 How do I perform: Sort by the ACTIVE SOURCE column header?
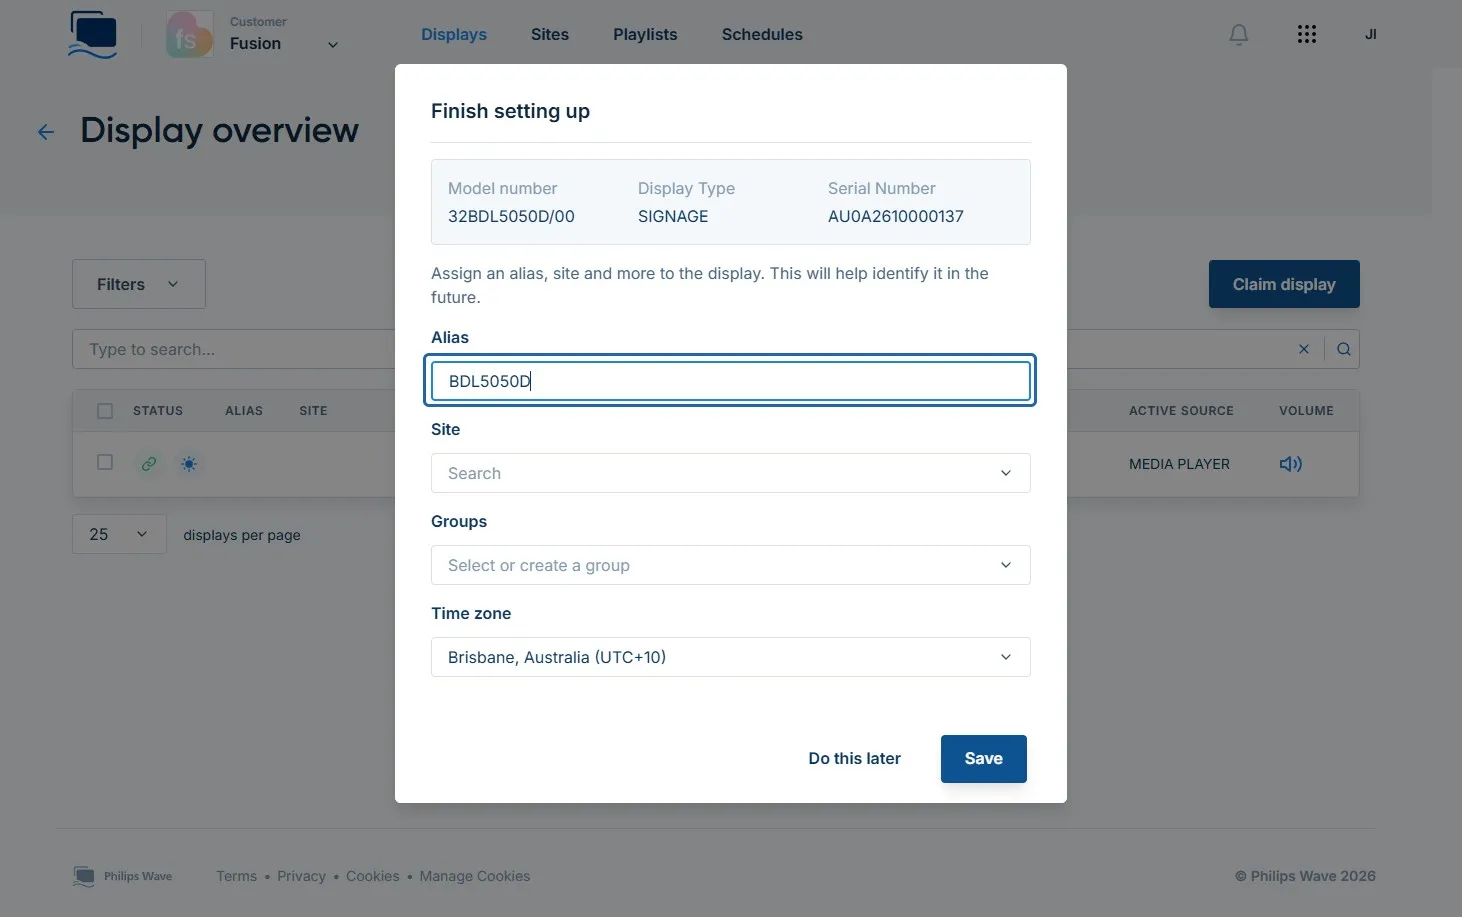1181,411
